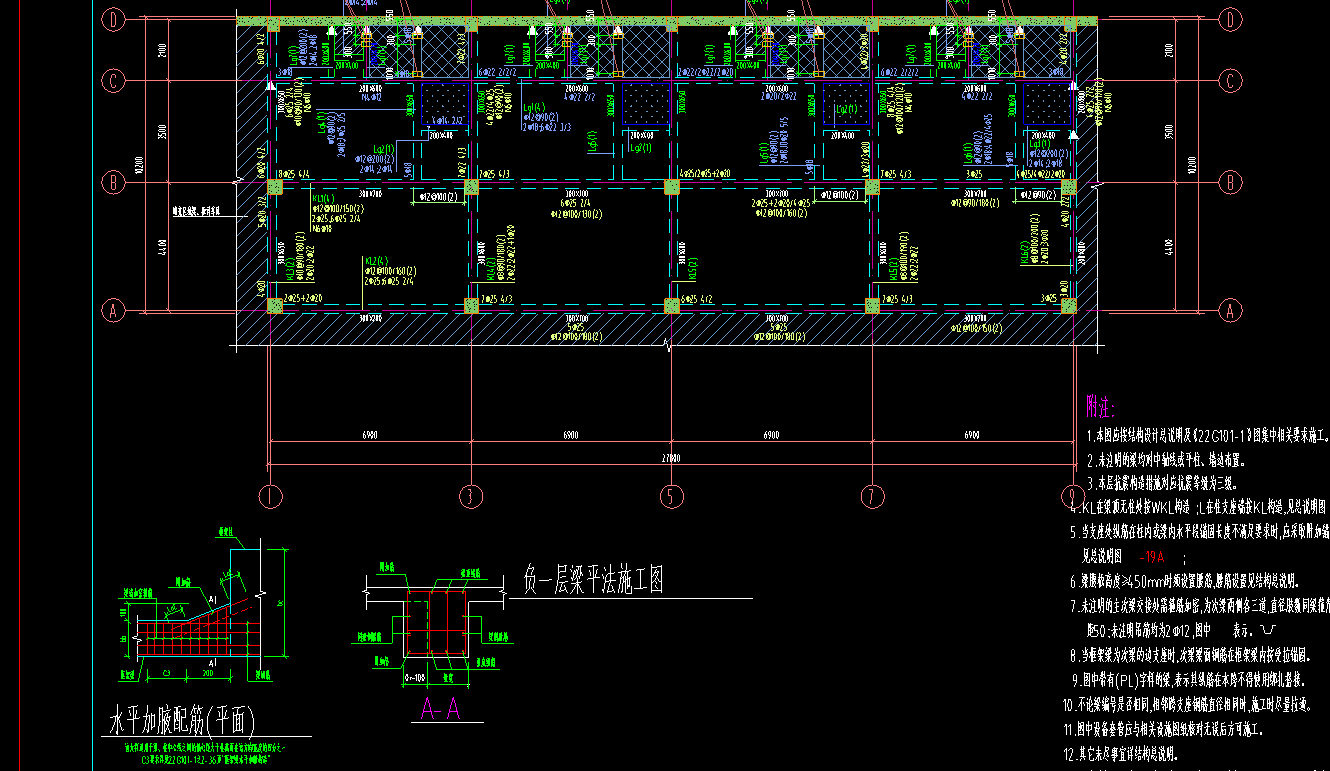Click the overall dimension 27600

(670, 459)
